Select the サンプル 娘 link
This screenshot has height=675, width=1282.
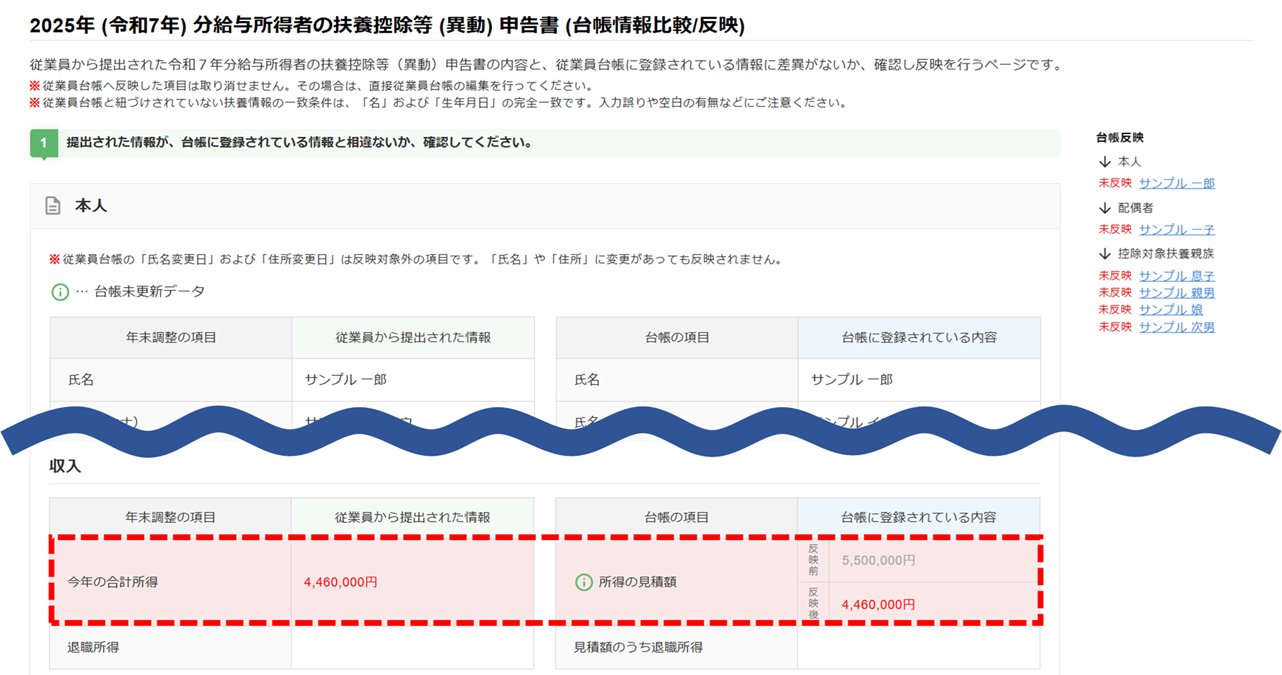pyautogui.click(x=1170, y=310)
